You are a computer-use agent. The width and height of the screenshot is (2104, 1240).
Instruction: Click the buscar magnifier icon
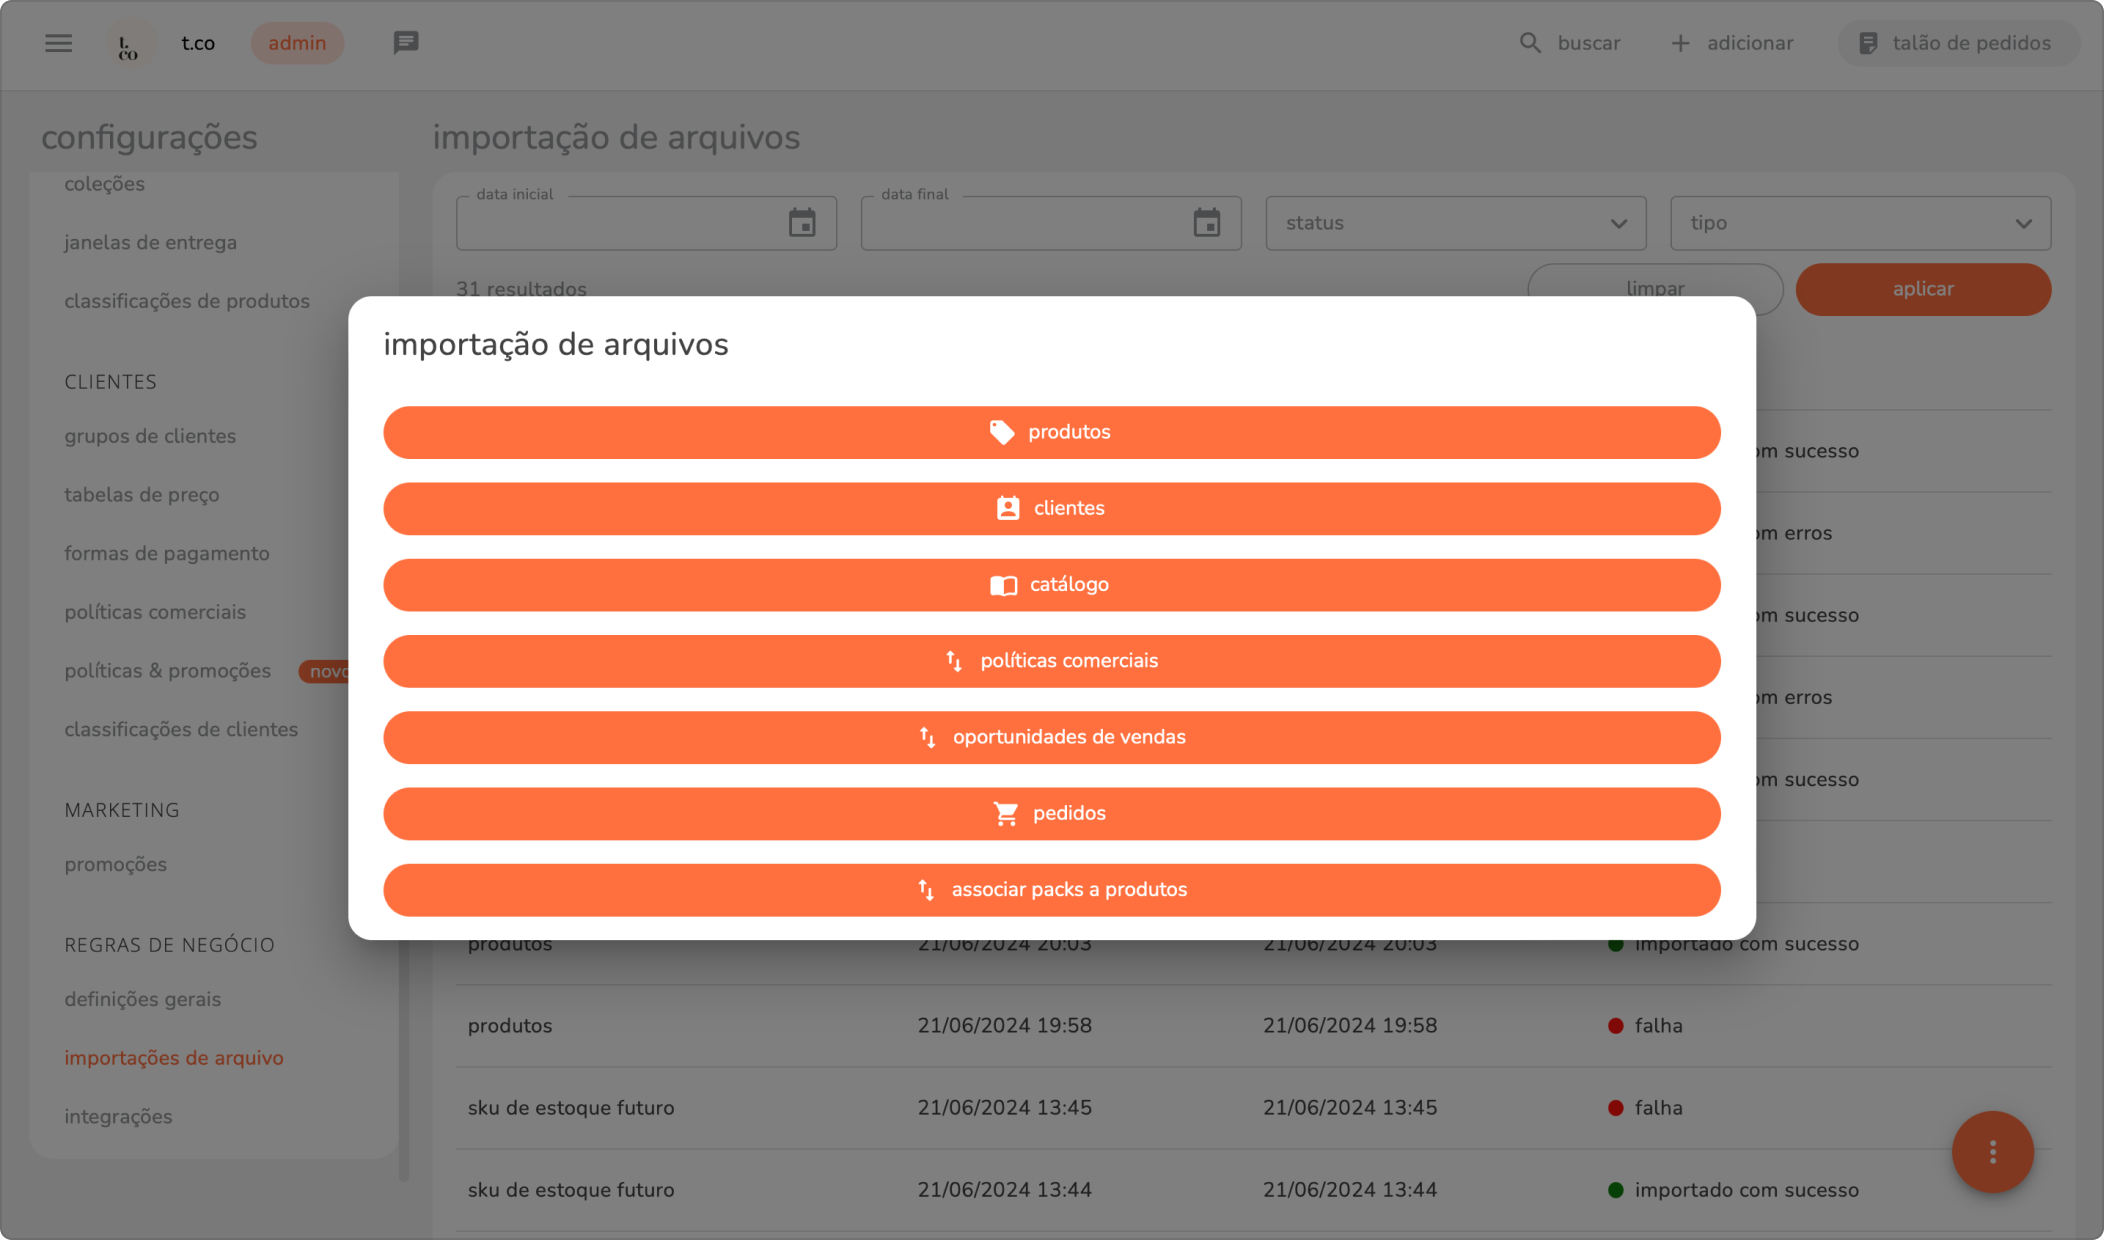tap(1530, 43)
